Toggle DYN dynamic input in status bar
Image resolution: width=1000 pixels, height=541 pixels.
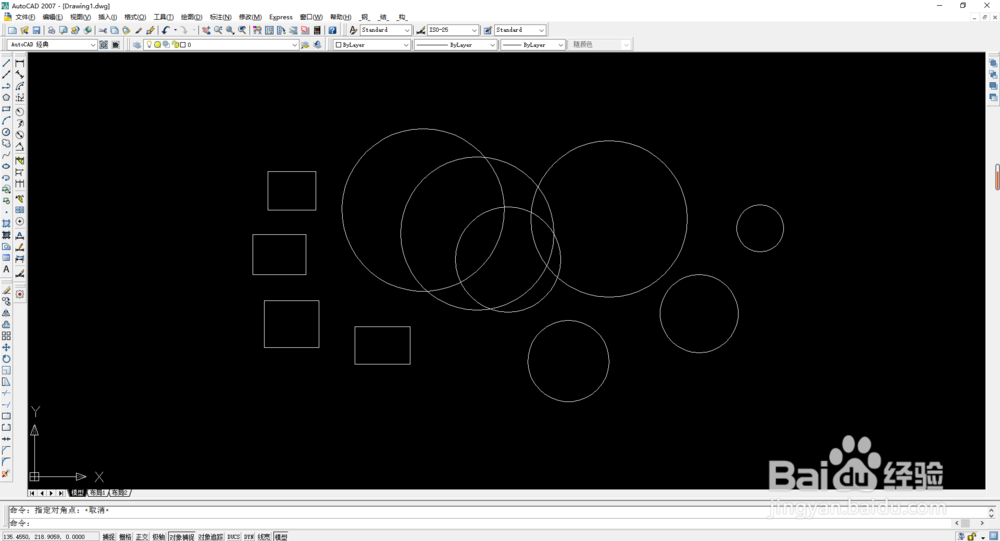[249, 537]
